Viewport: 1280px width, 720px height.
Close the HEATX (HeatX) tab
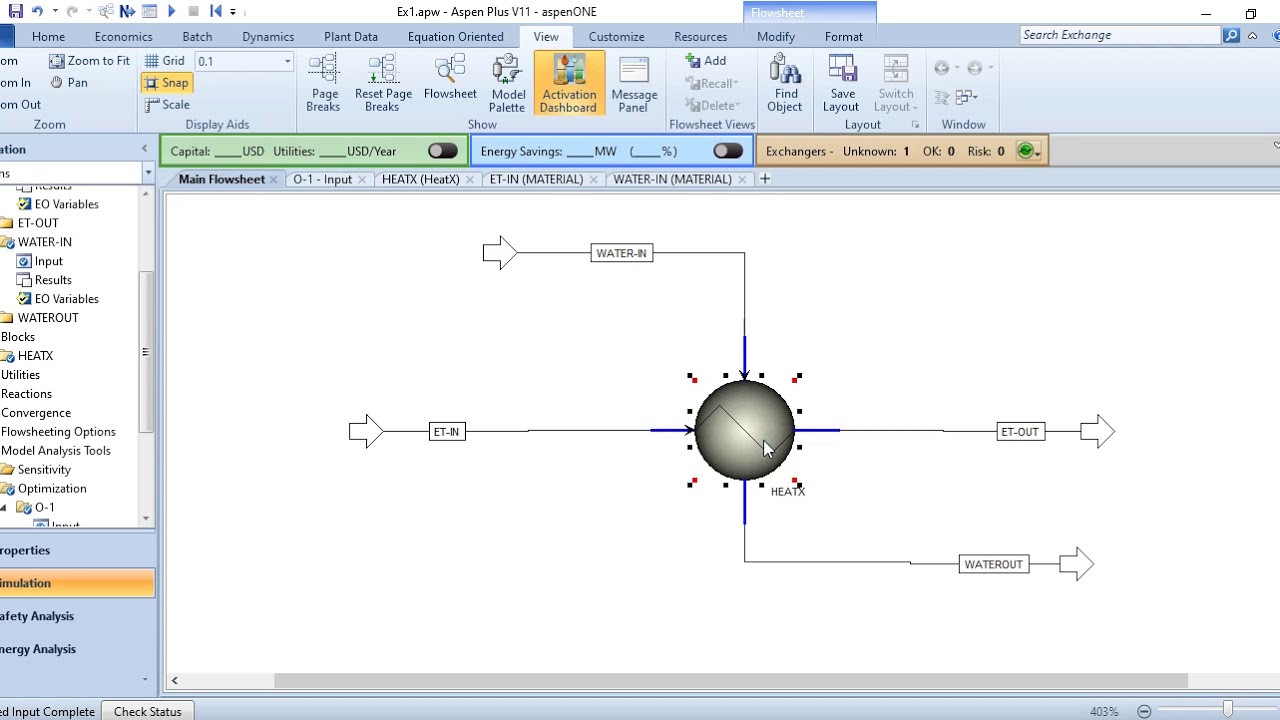(469, 180)
